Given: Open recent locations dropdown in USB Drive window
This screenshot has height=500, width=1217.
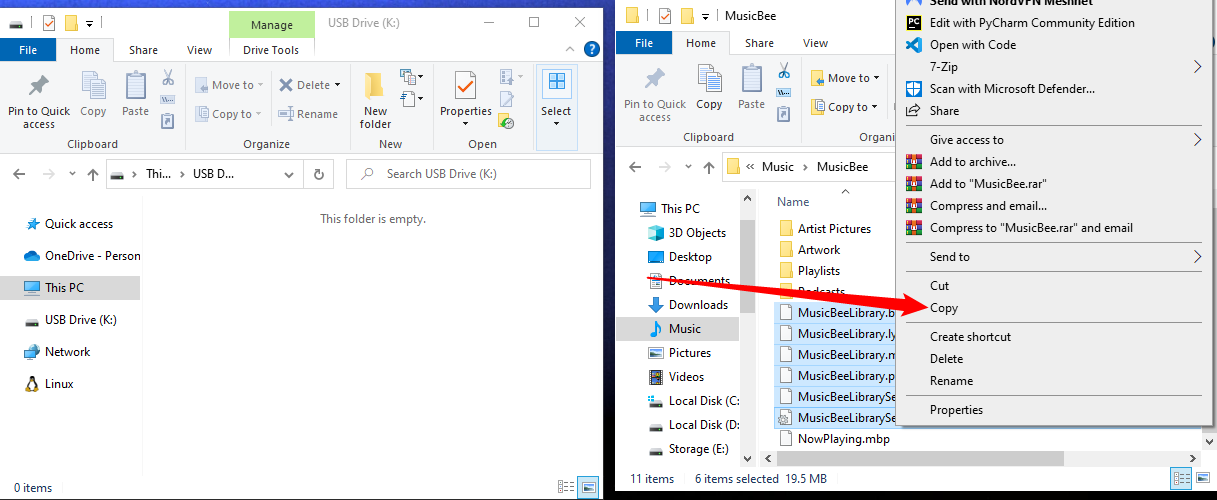Looking at the screenshot, I should pos(73,174).
